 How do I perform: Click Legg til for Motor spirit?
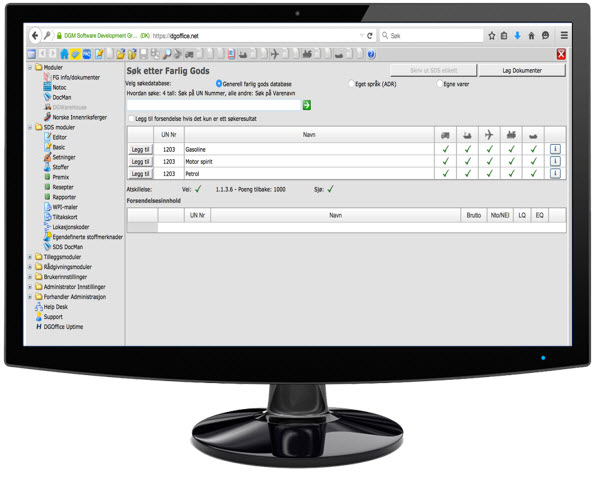(141, 161)
